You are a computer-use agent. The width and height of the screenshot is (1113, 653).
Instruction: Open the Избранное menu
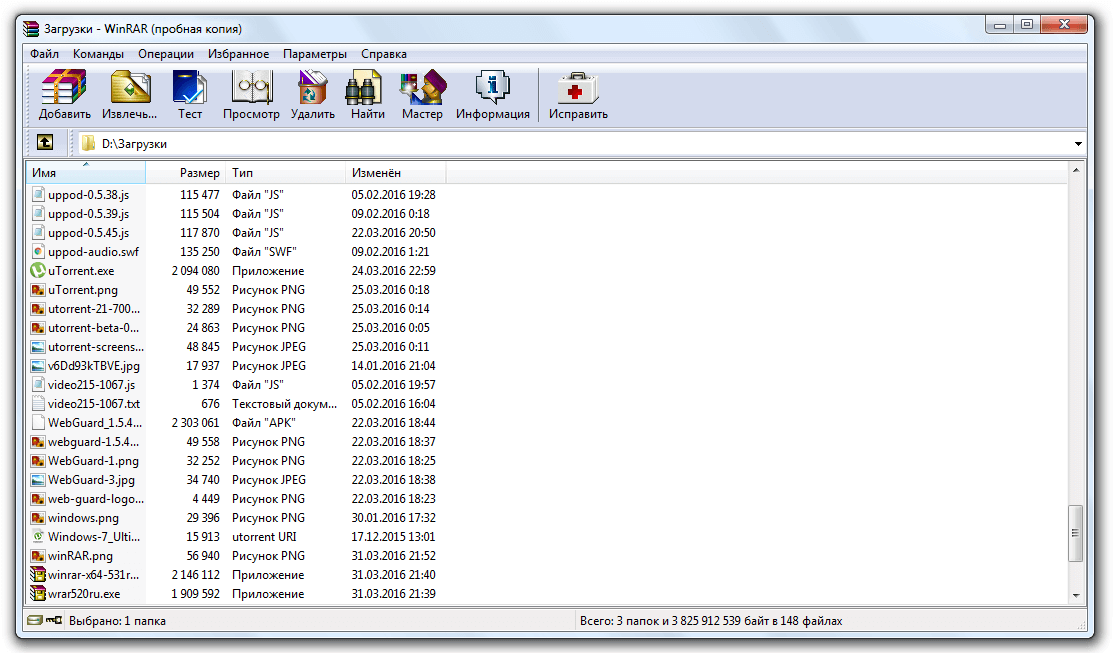pos(238,54)
